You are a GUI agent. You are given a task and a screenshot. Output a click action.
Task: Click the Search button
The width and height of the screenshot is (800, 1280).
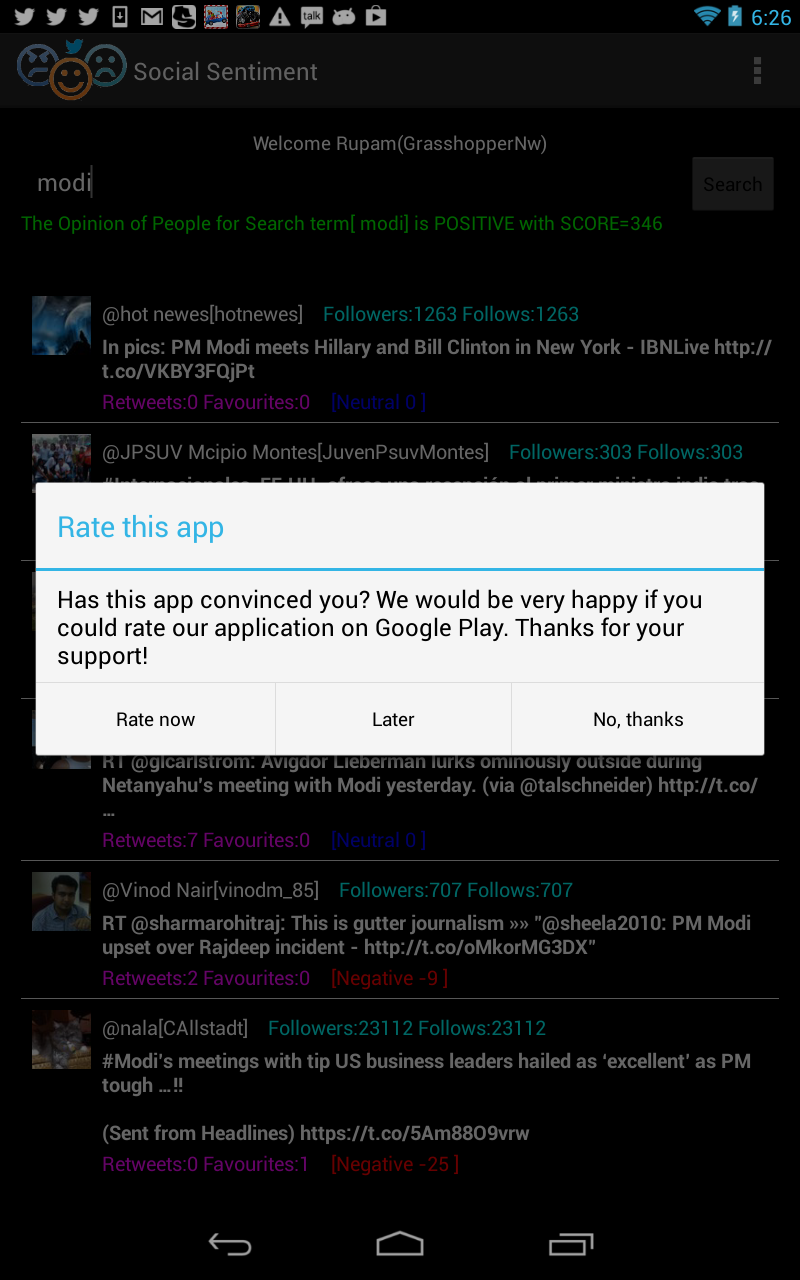click(733, 184)
